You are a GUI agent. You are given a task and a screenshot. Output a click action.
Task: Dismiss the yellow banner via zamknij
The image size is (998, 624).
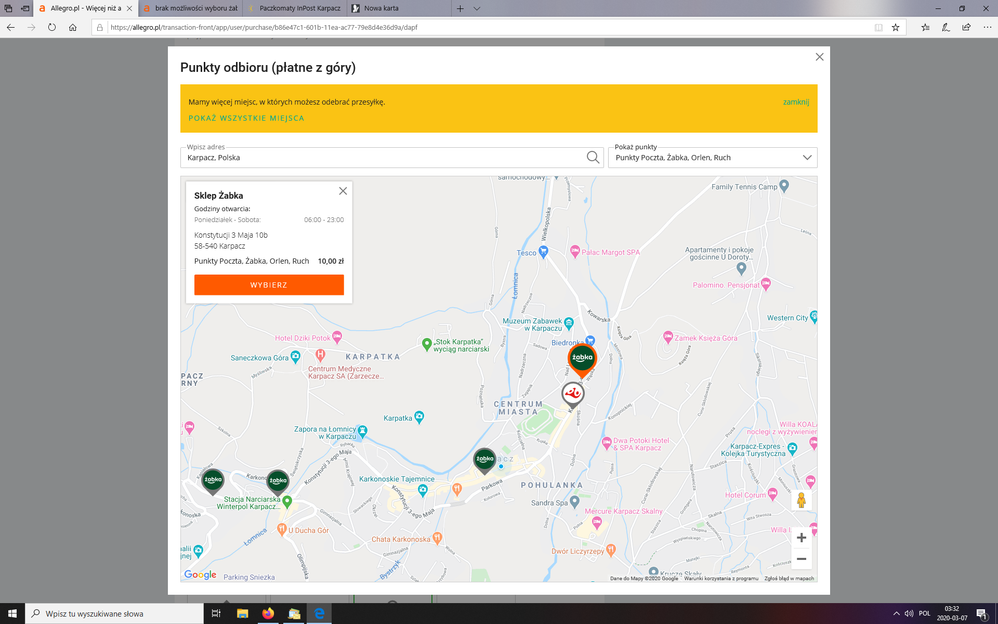point(796,102)
